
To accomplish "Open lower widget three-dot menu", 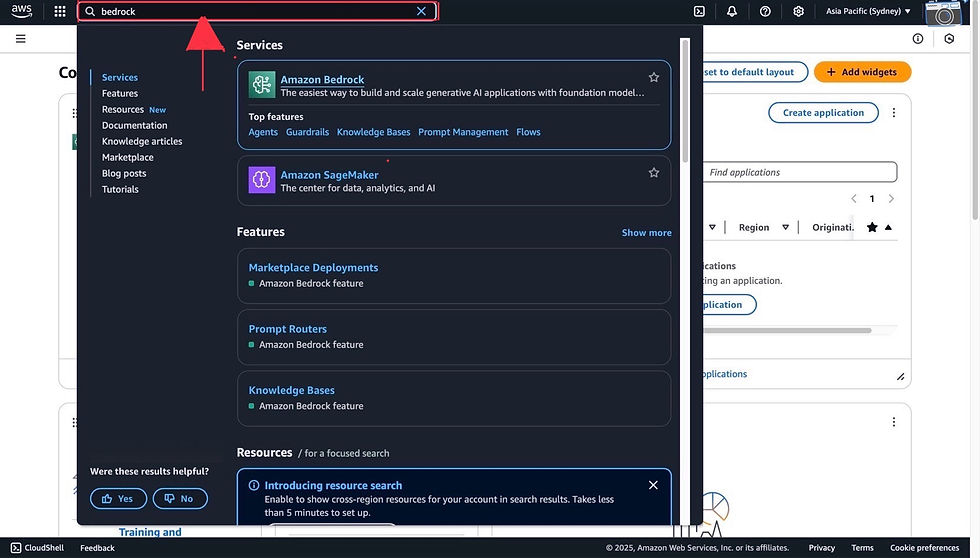I will click(894, 422).
